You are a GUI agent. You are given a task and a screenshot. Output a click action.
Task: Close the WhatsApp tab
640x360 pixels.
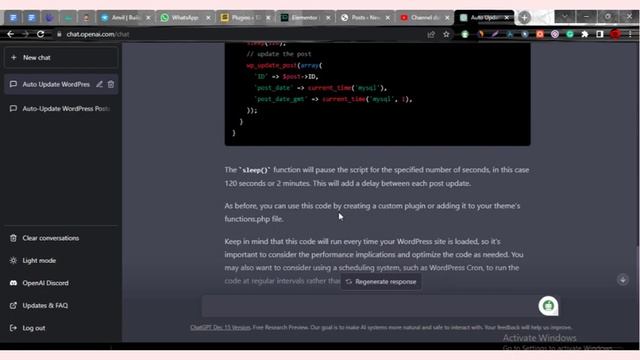point(208,18)
